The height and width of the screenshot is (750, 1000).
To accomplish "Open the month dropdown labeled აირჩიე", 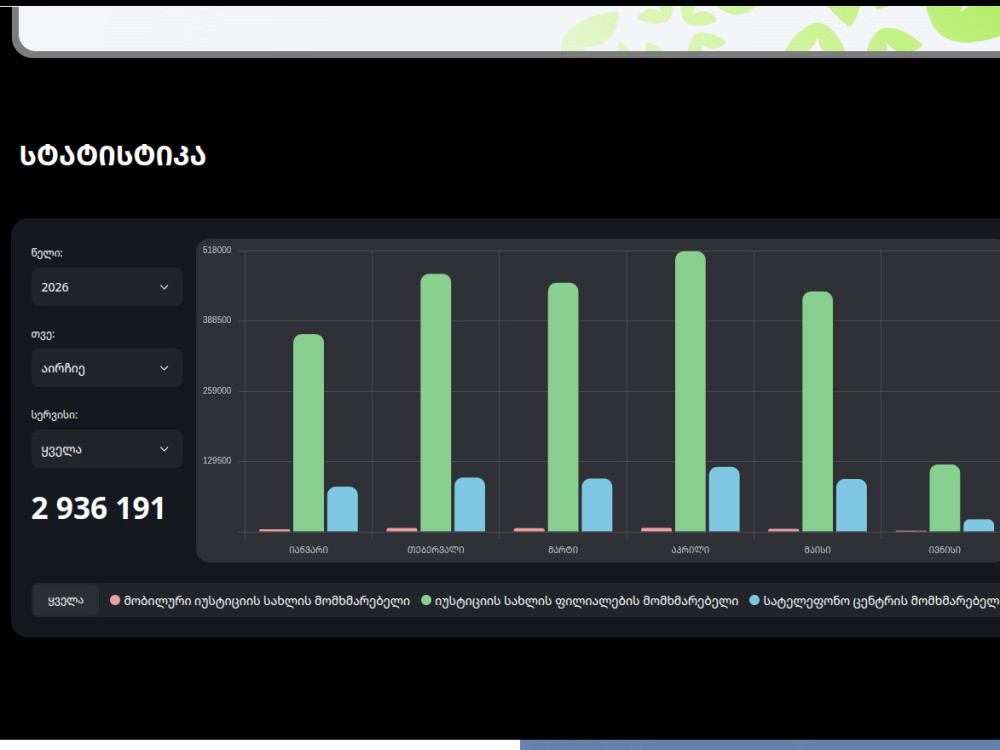I will (x=107, y=368).
